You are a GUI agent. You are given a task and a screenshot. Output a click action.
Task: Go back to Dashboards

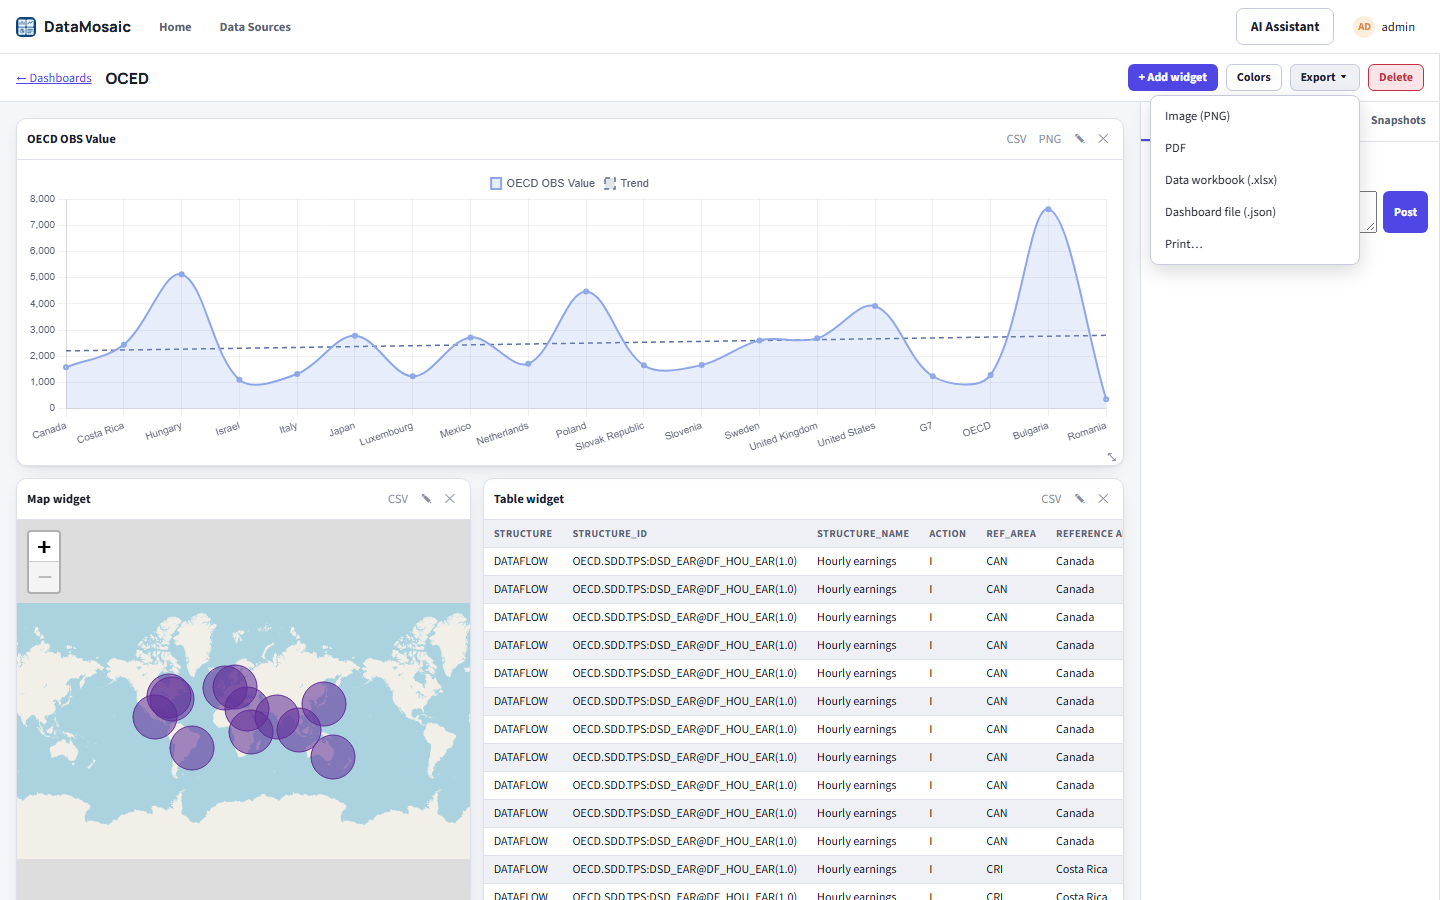(54, 78)
